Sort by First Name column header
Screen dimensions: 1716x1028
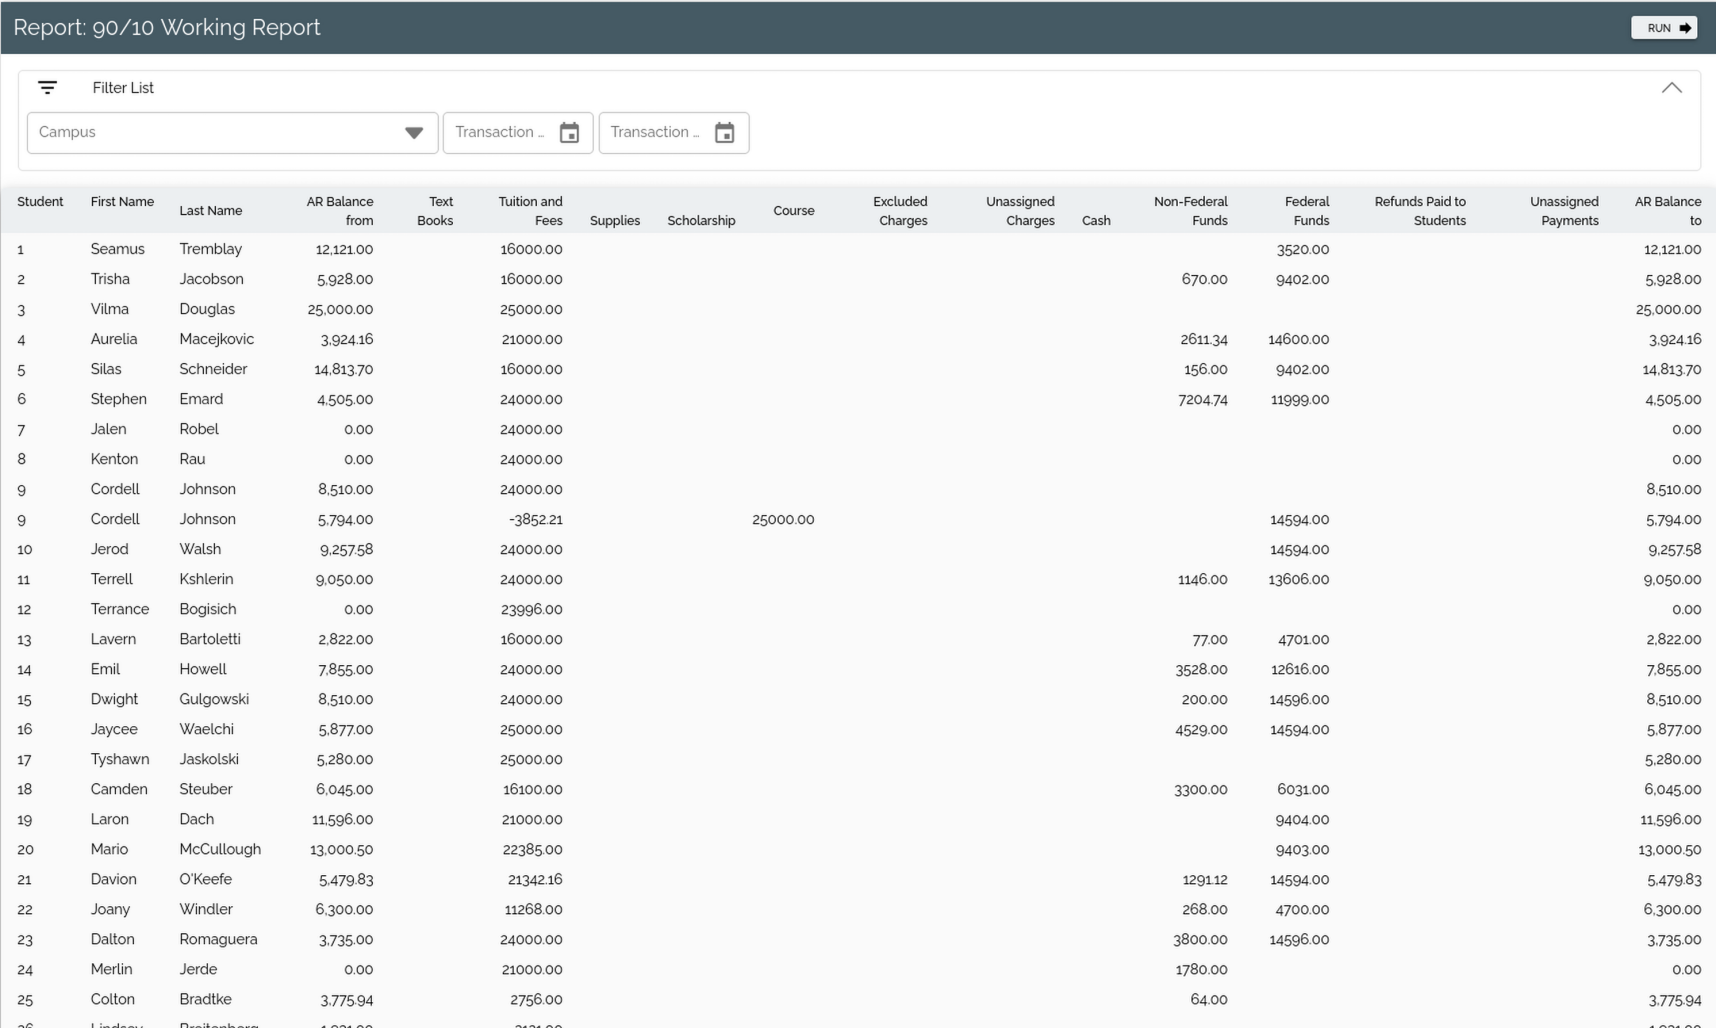(x=122, y=202)
